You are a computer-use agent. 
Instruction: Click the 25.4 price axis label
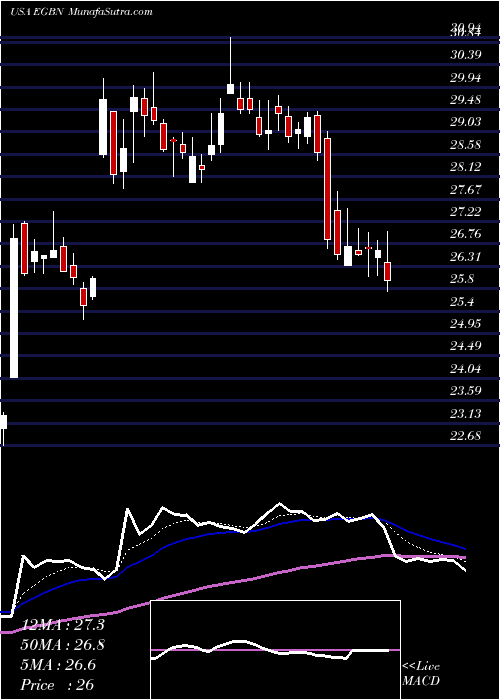point(462,301)
